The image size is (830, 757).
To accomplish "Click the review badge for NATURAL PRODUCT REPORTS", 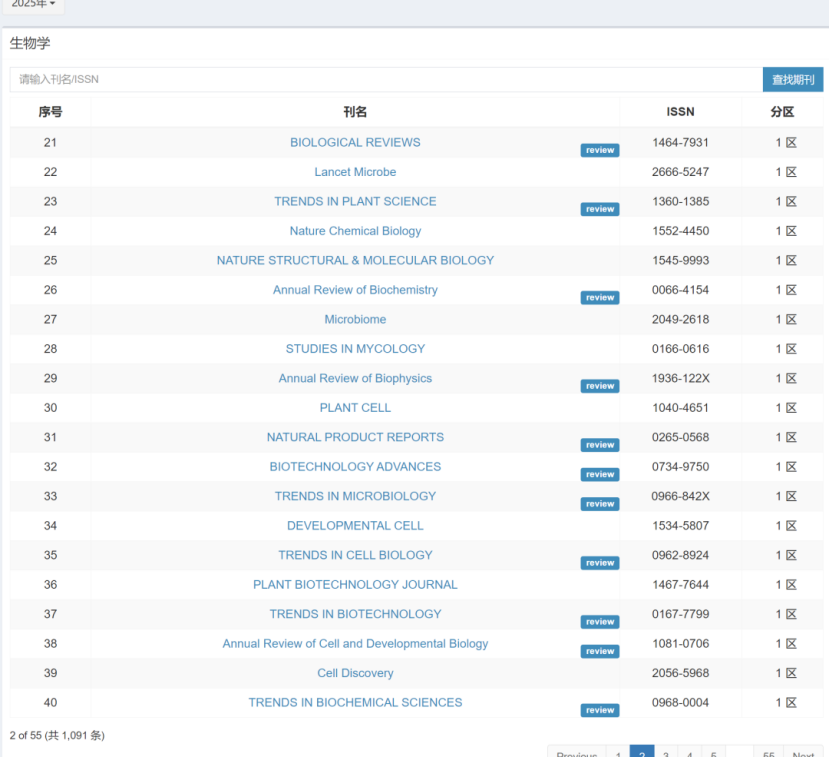I will [x=600, y=445].
